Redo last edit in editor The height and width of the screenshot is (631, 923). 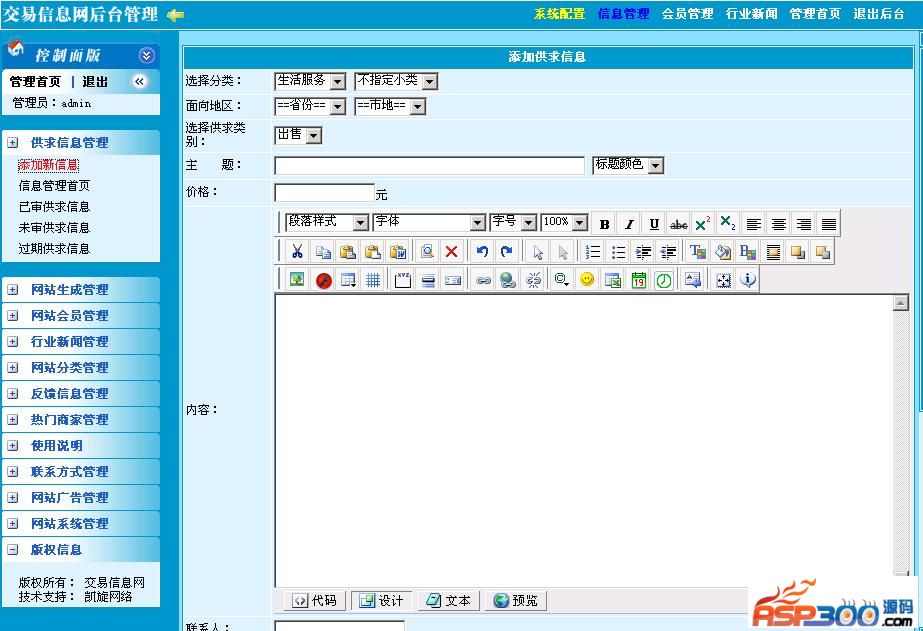(x=507, y=252)
